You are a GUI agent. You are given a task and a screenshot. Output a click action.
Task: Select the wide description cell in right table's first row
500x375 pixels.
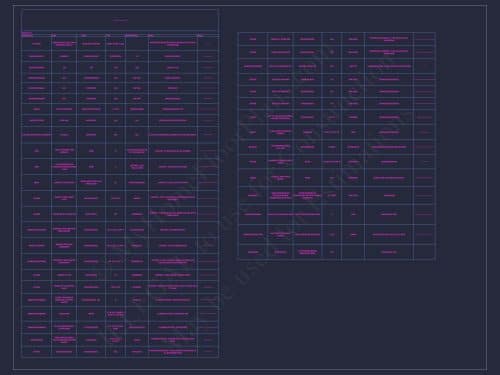pyautogui.click(x=389, y=39)
